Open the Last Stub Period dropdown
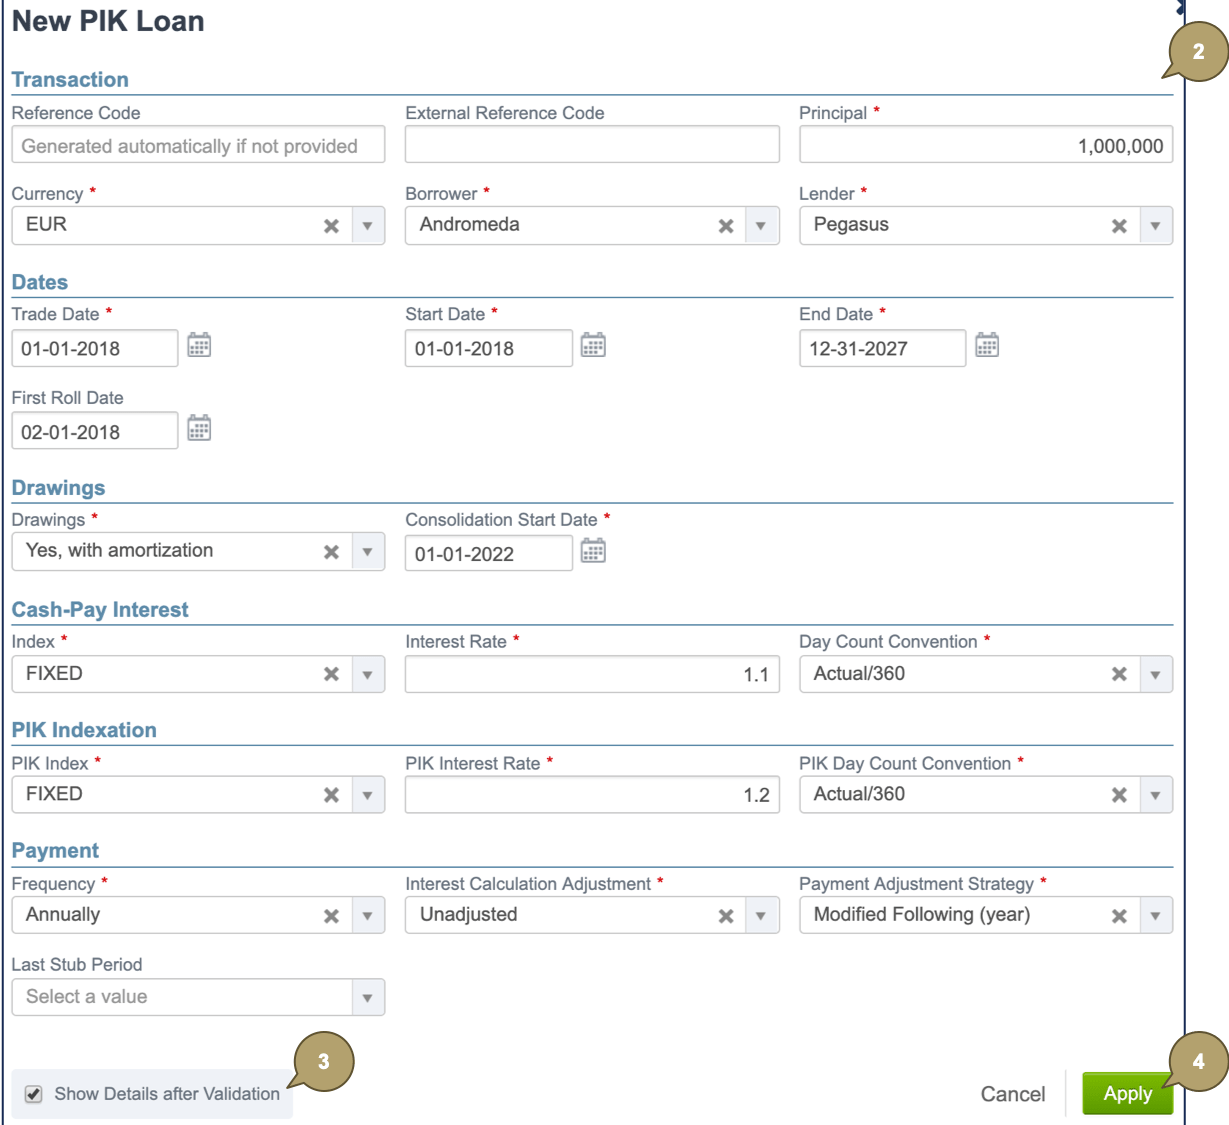This screenshot has width=1229, height=1125. [x=368, y=996]
